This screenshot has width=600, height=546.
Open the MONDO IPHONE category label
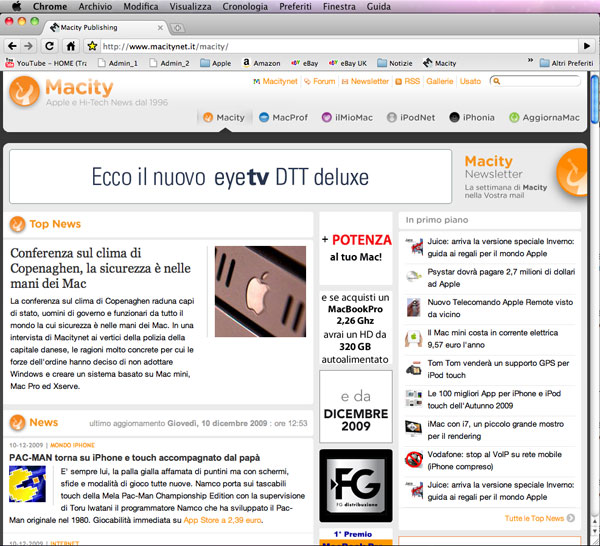pyautogui.click(x=72, y=445)
